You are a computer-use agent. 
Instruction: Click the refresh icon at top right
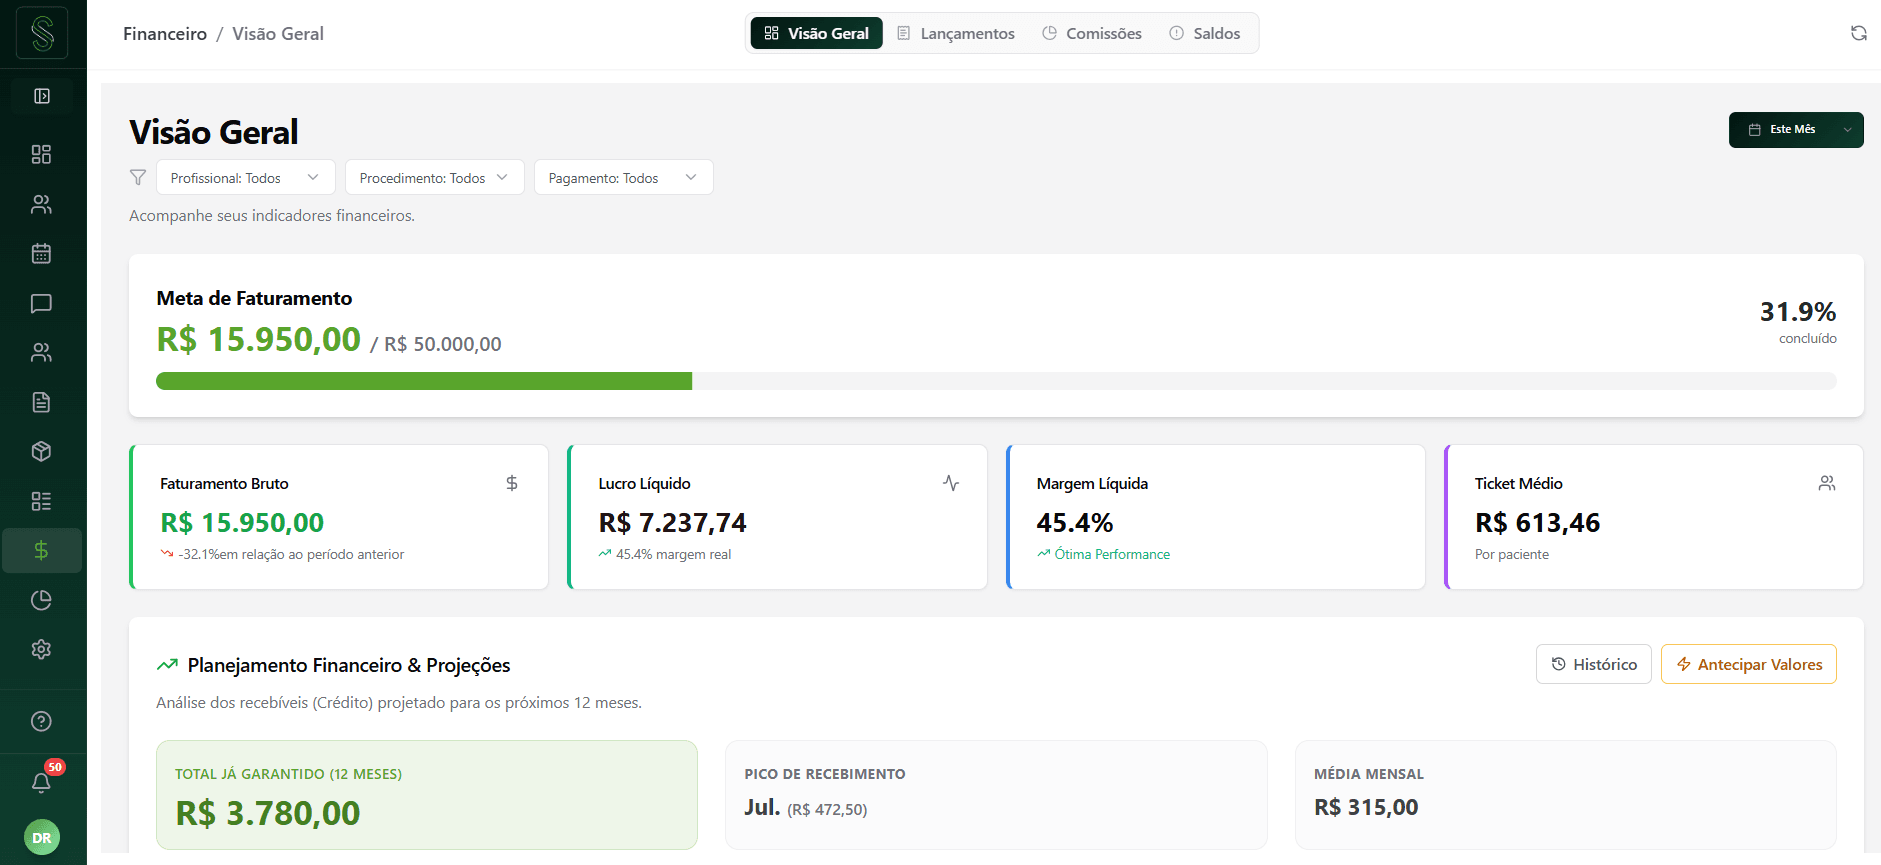point(1859,33)
